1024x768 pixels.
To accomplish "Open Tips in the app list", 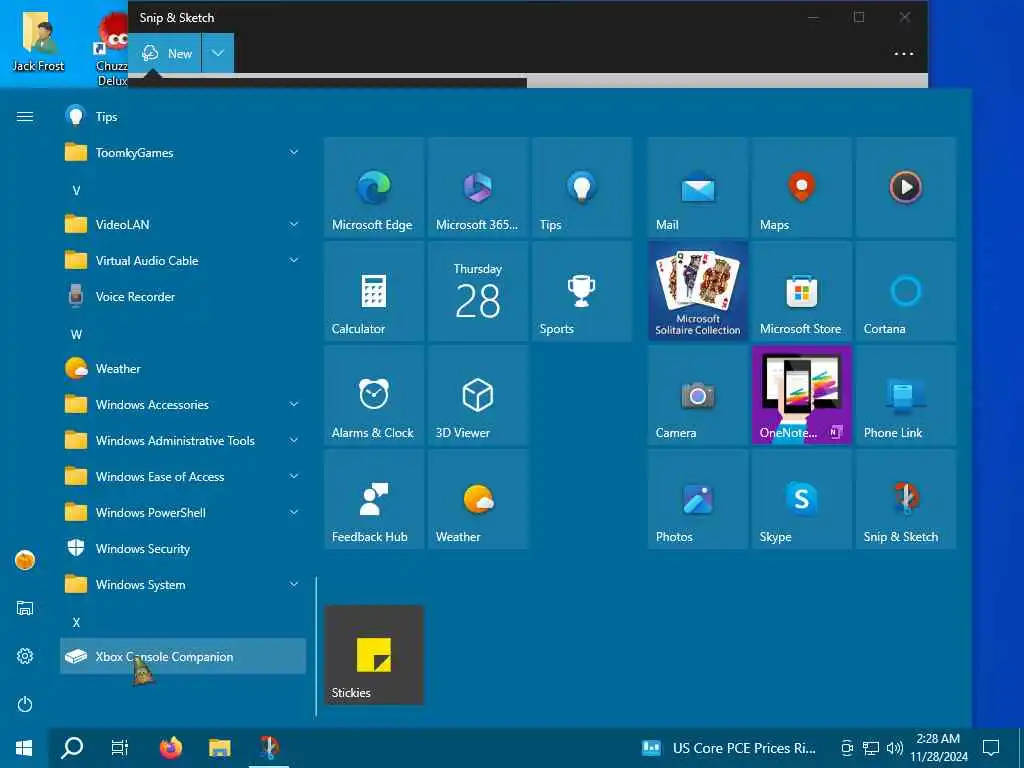I will [183, 116].
